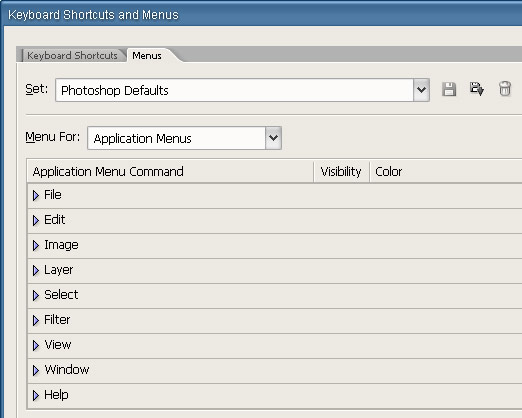Expand the Layer menu commands

click(x=36, y=270)
